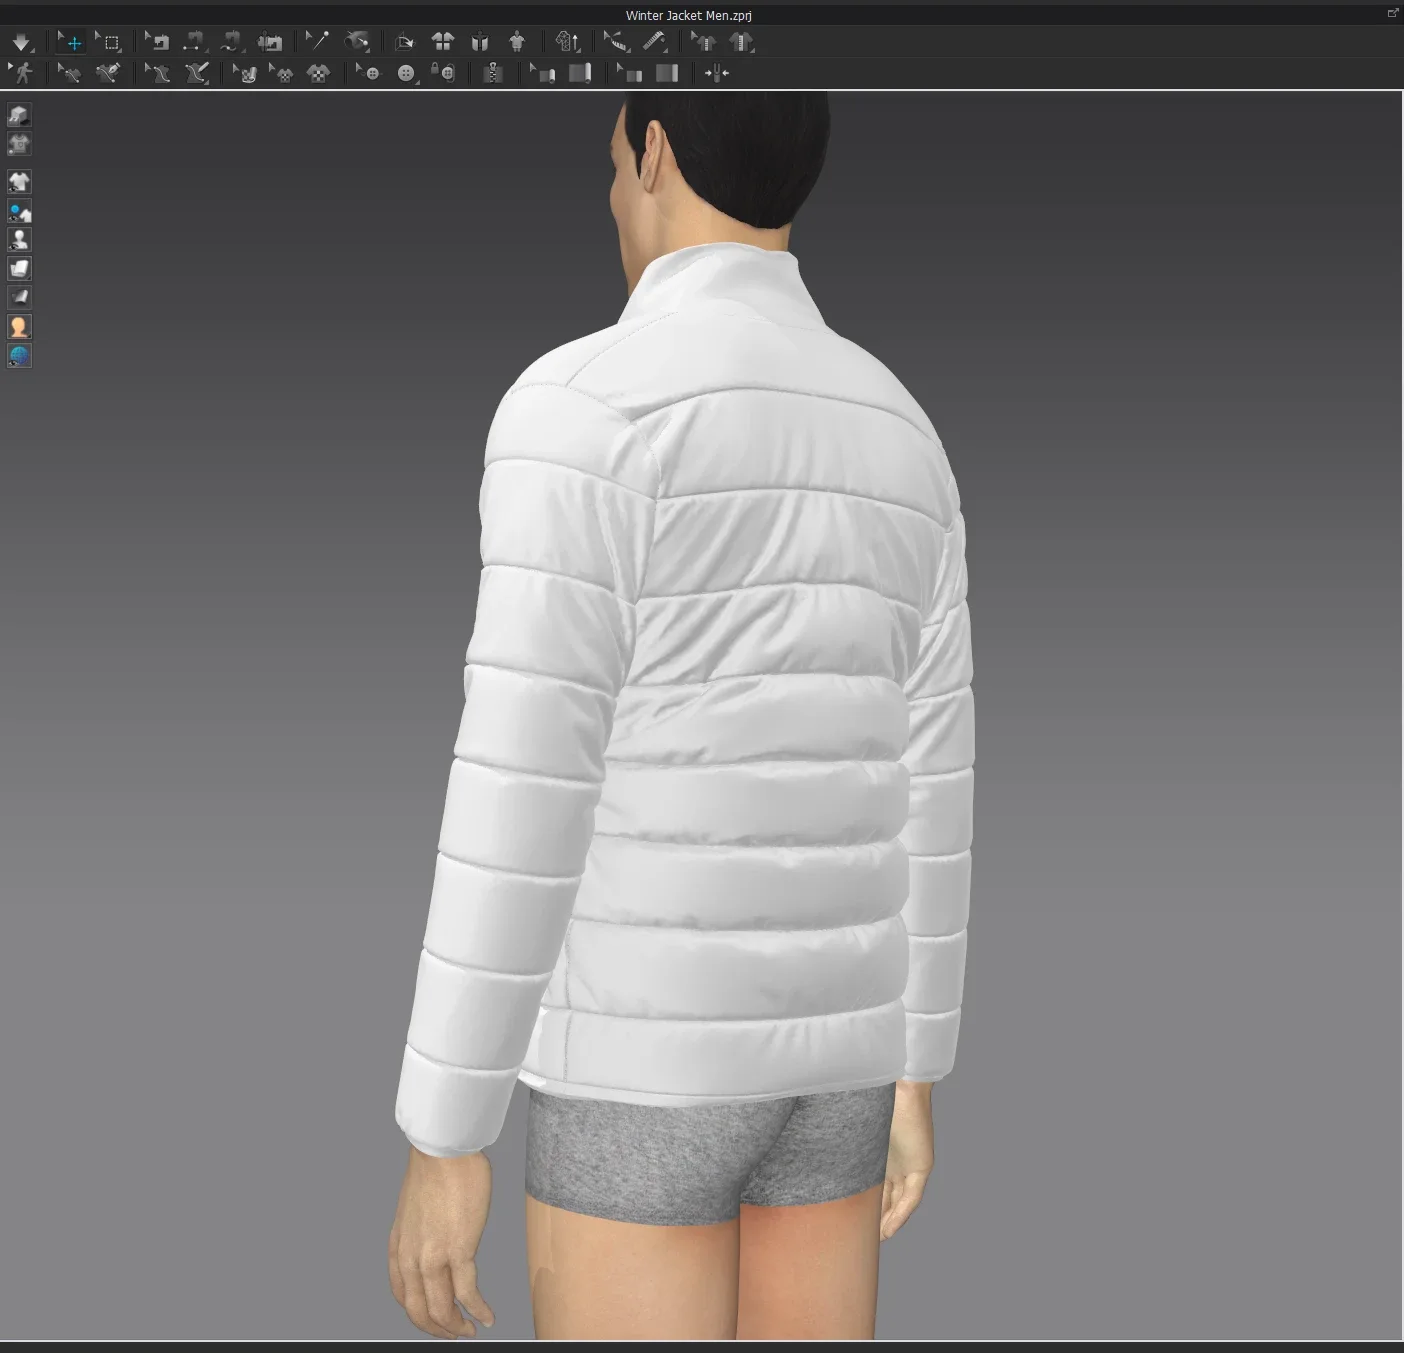Click the Fit Garment to Avatar icon

coord(517,42)
